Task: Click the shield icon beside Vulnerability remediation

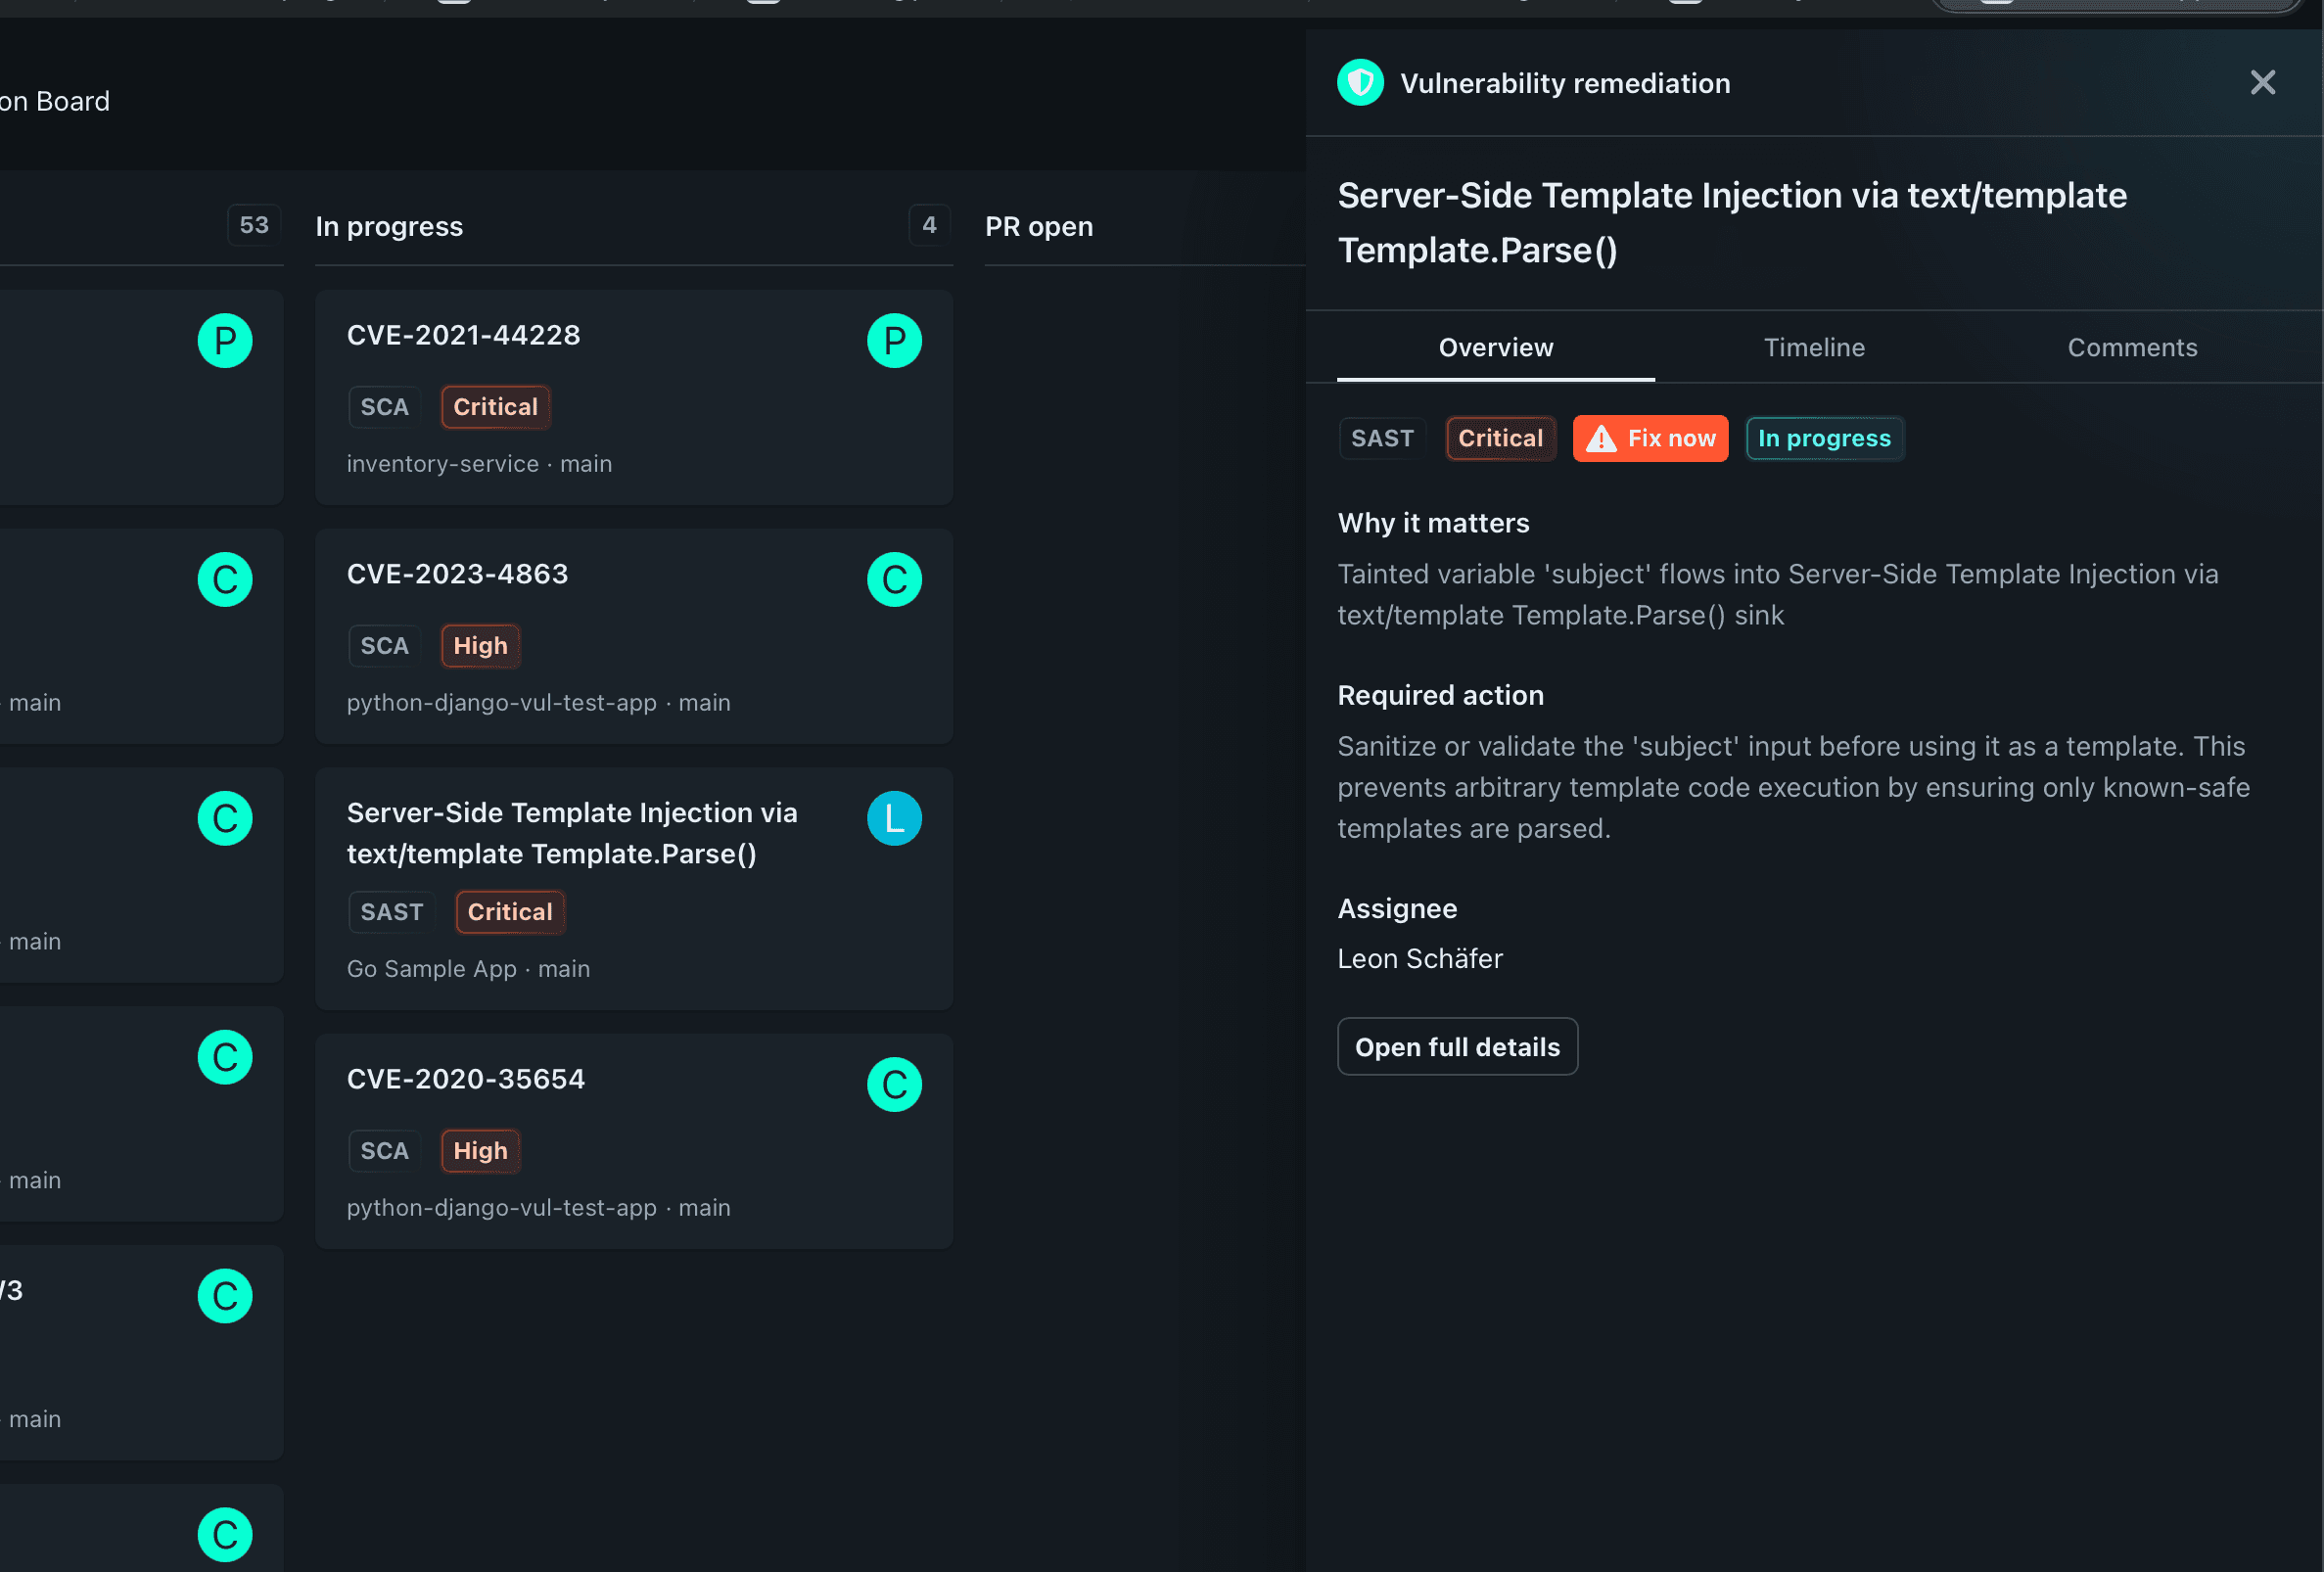Action: 1360,83
